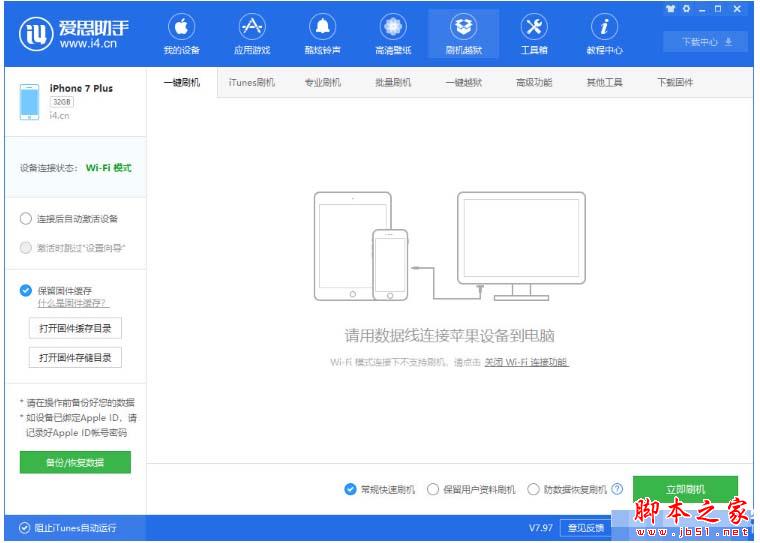Click the i4 爱思助手 logo
760x543 pixels.
[x=74, y=33]
